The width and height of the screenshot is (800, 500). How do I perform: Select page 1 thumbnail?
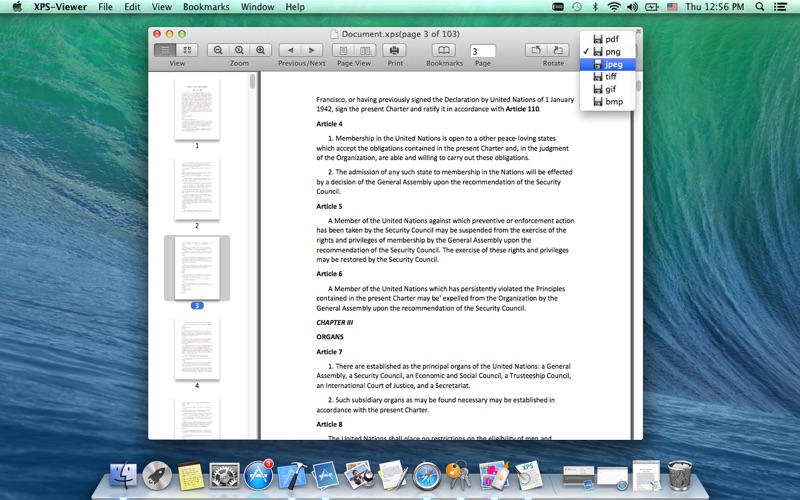(197, 109)
